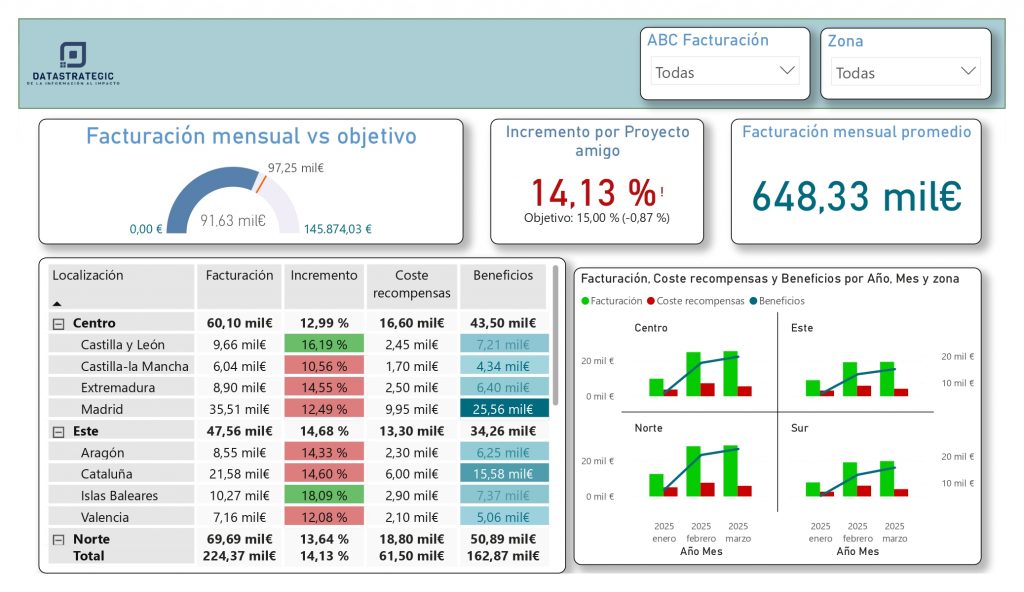
Task: Sort table by Incremento column header
Action: [323, 275]
